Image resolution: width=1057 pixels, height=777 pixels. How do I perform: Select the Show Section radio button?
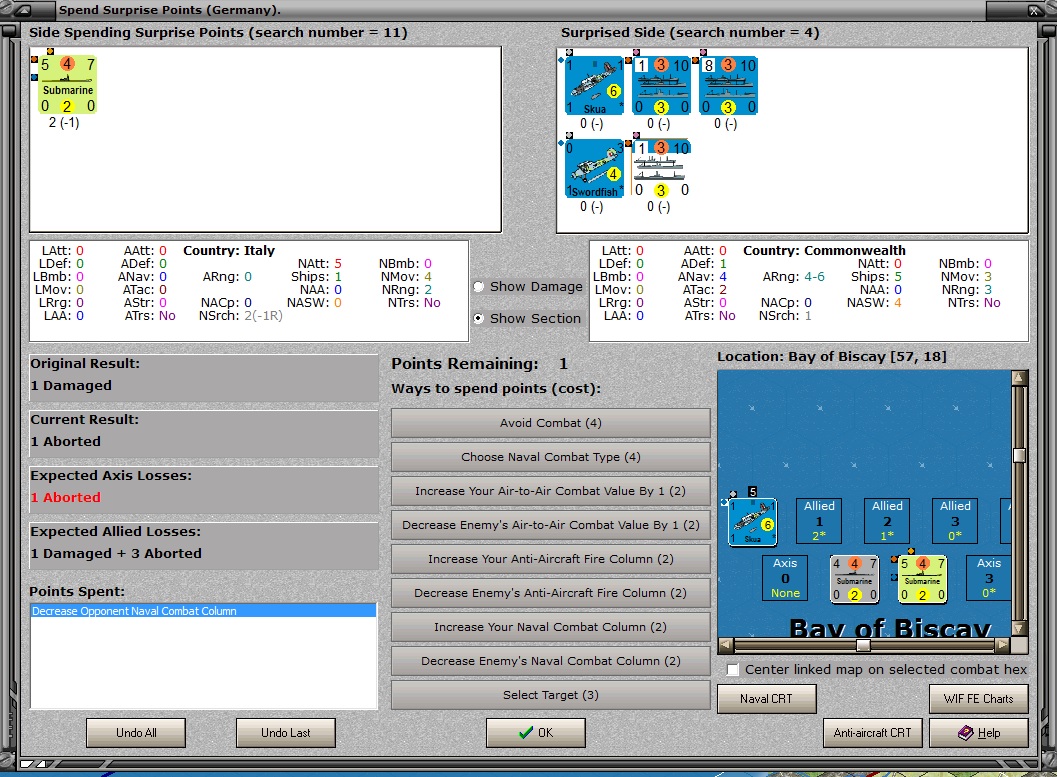click(x=479, y=318)
